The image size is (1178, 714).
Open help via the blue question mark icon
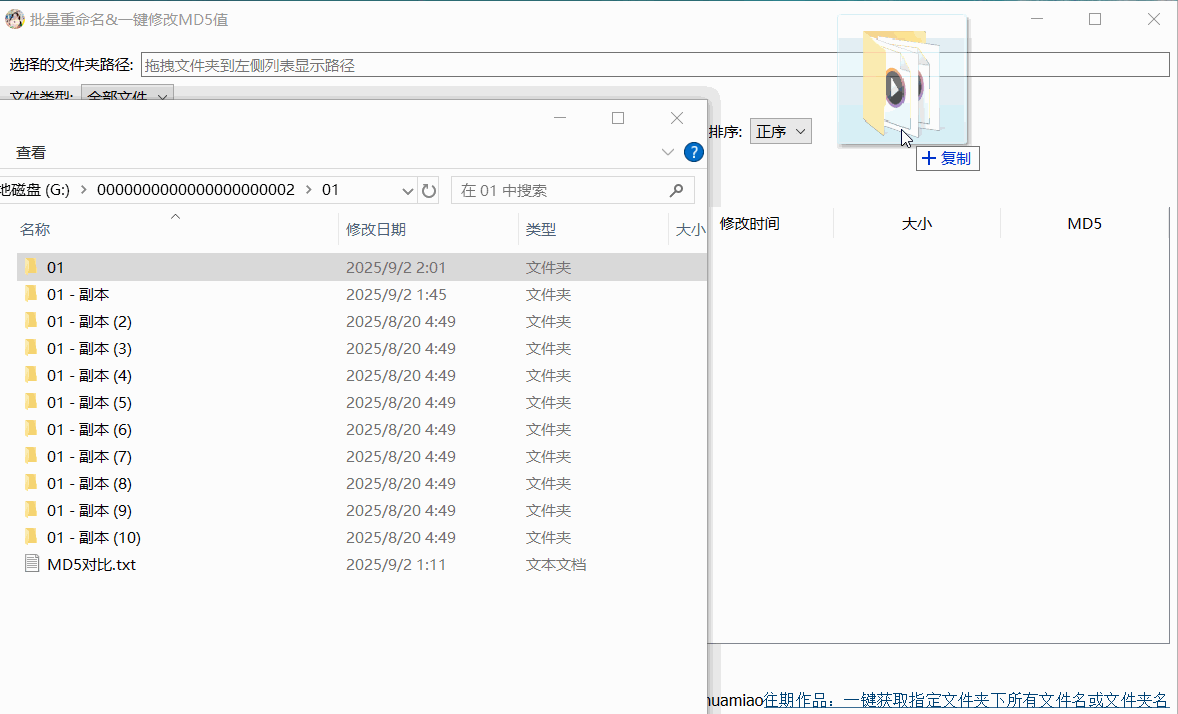[x=694, y=152]
